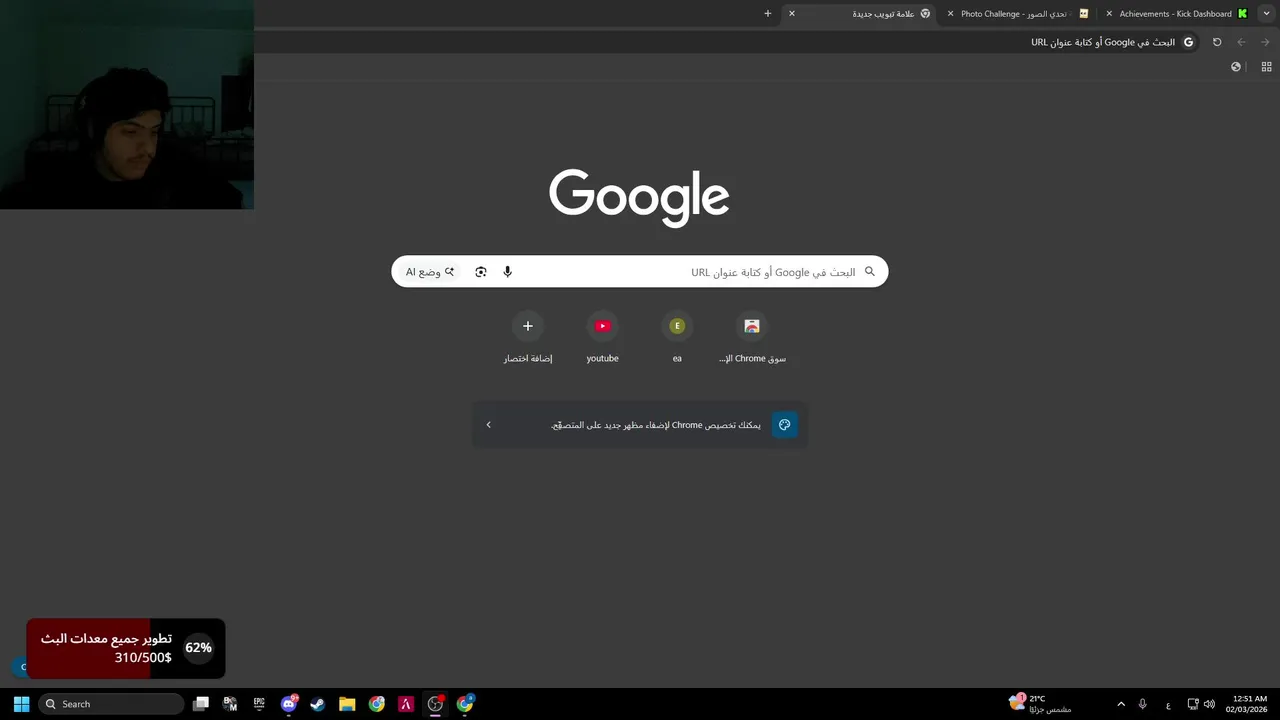This screenshot has height=720, width=1280.
Task: Open Discord from the taskbar
Action: [x=289, y=704]
